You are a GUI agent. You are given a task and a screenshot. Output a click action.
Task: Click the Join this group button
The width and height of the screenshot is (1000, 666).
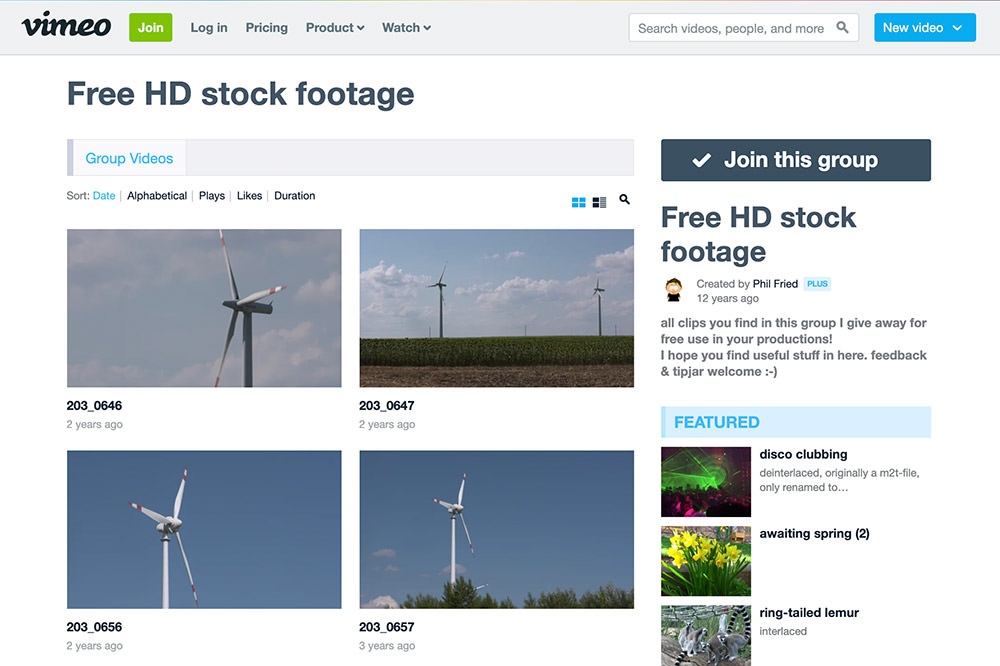point(795,160)
